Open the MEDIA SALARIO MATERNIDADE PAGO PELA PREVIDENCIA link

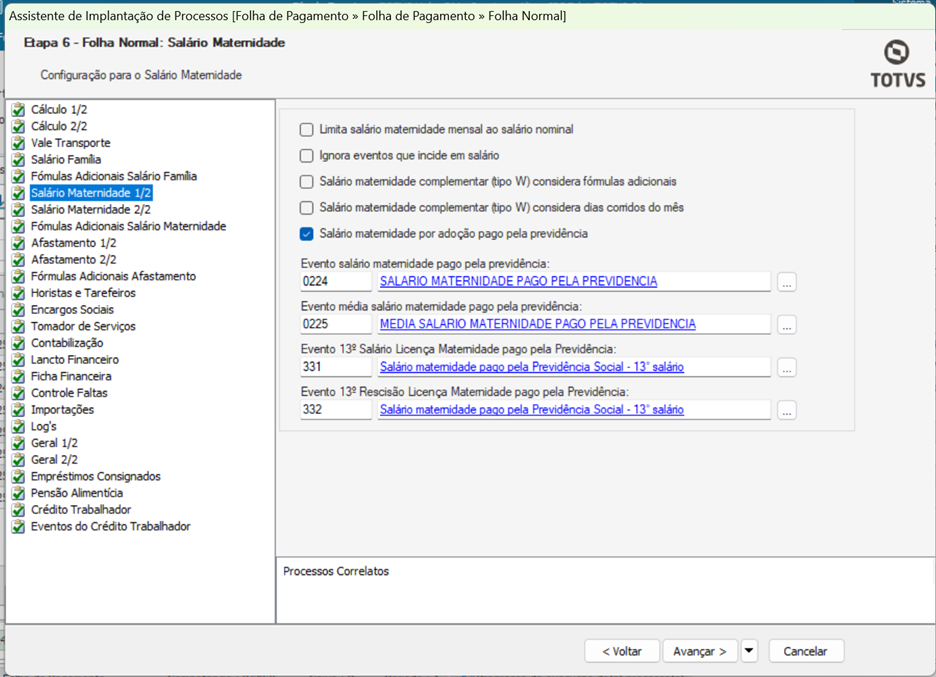tap(537, 324)
